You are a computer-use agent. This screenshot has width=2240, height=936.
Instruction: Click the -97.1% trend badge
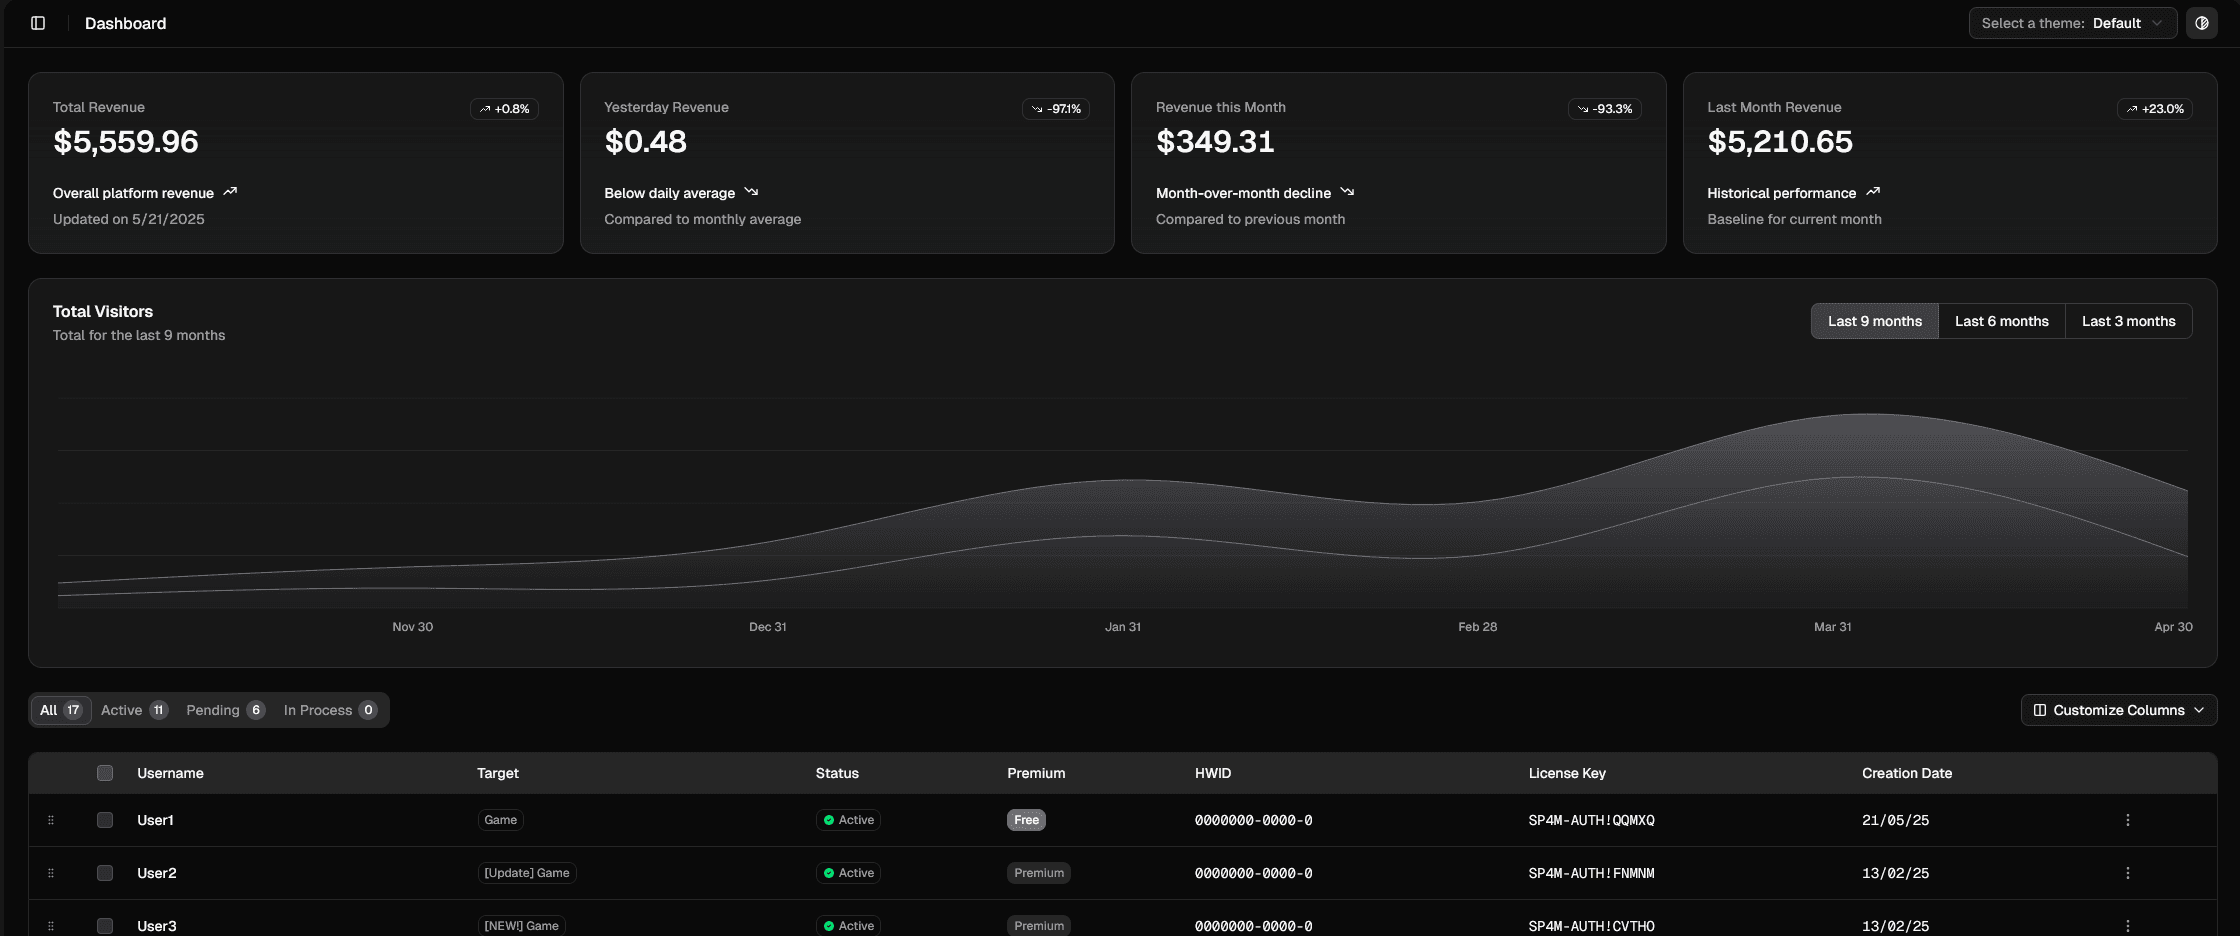click(1056, 109)
